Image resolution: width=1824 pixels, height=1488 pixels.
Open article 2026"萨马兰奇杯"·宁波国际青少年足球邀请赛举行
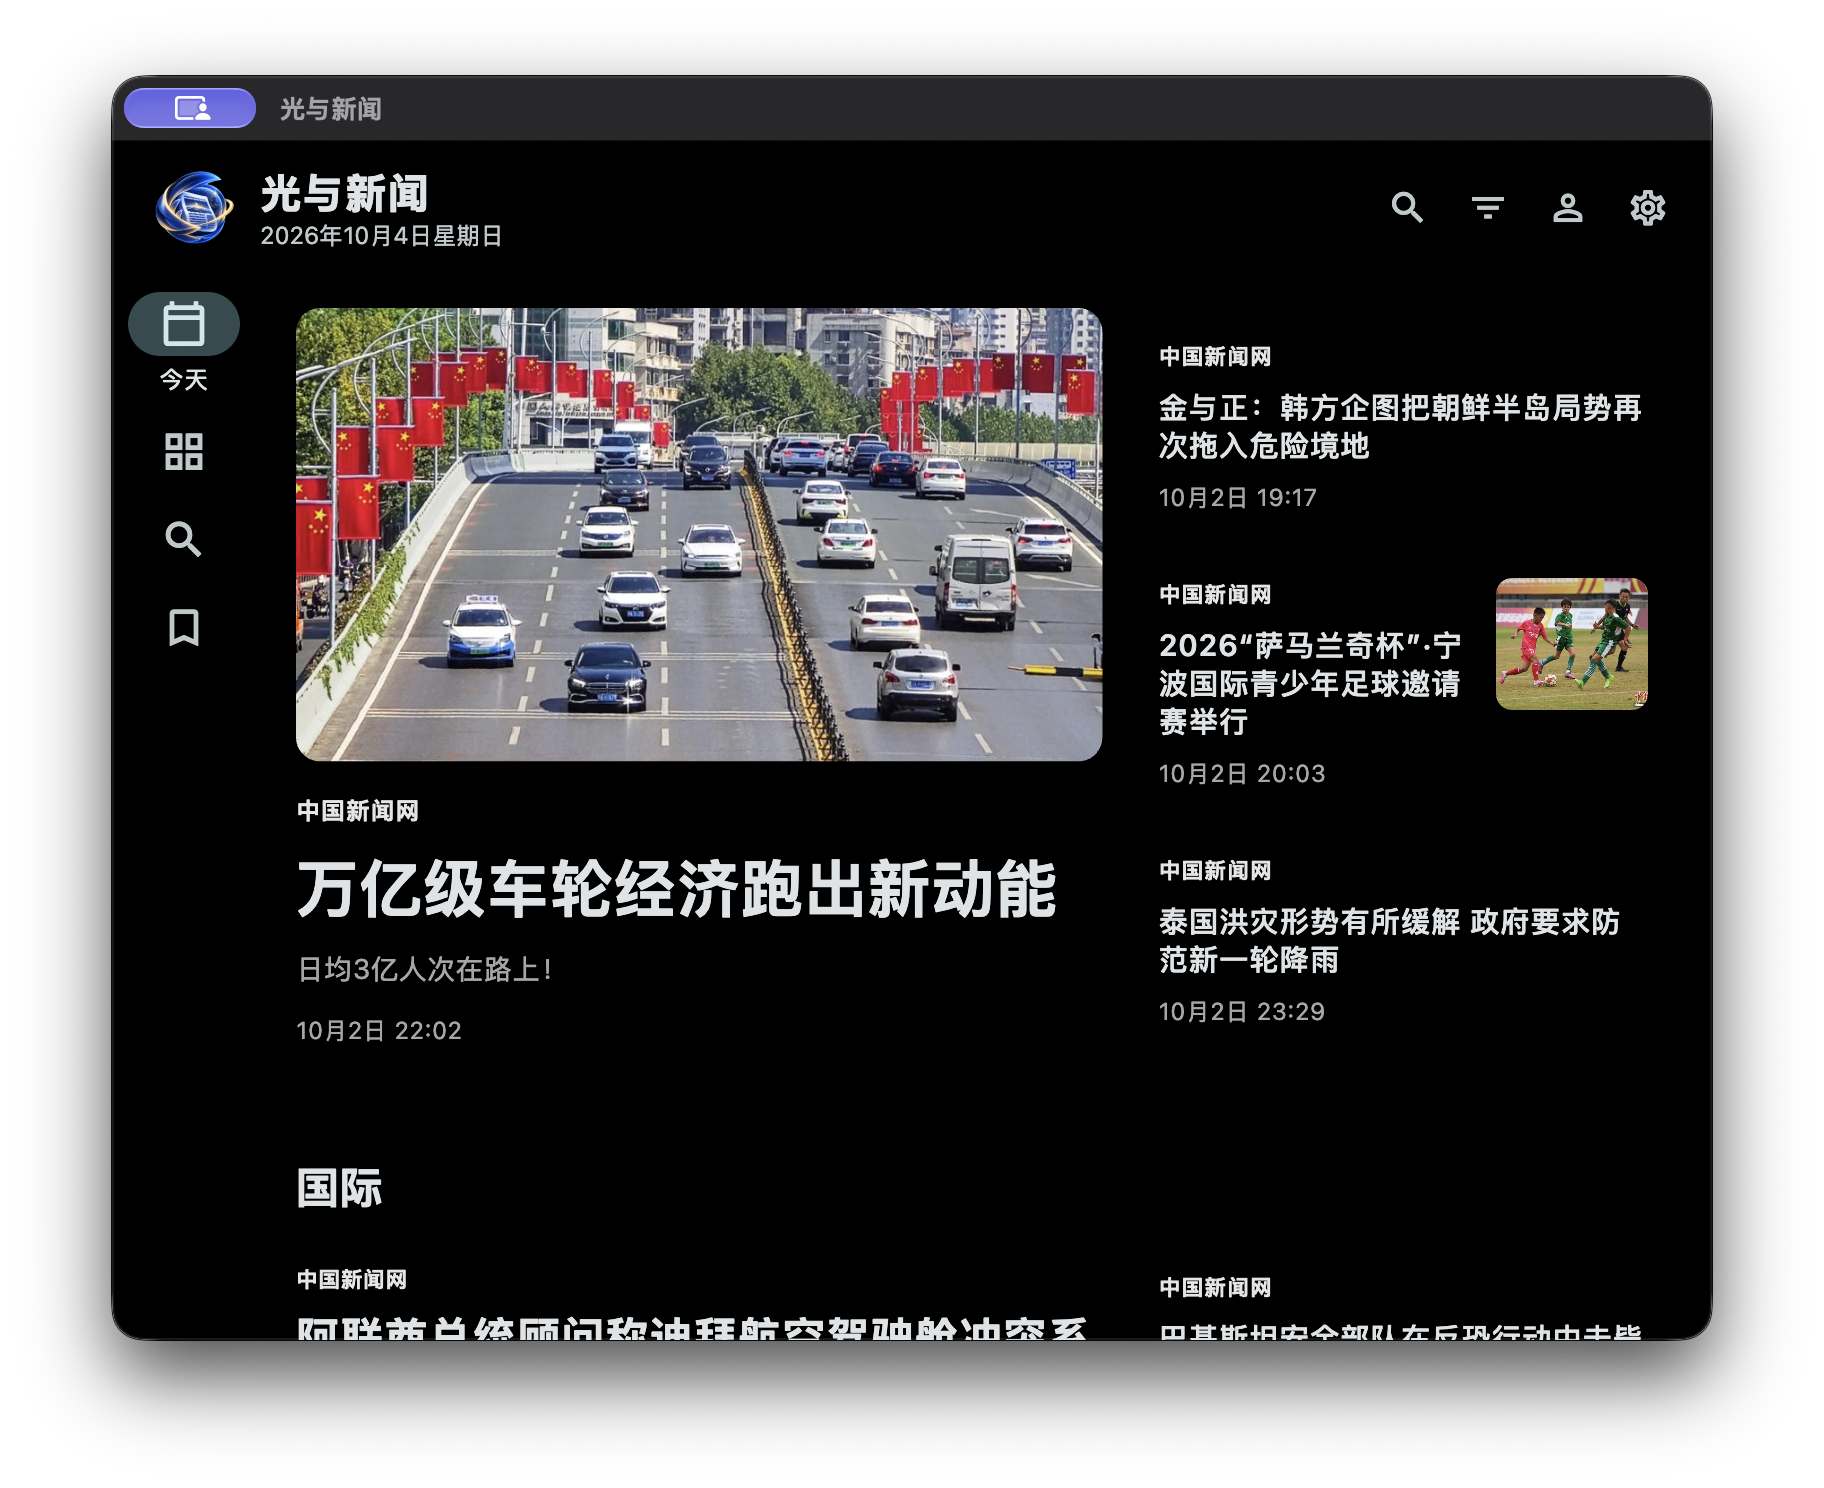coord(1310,683)
